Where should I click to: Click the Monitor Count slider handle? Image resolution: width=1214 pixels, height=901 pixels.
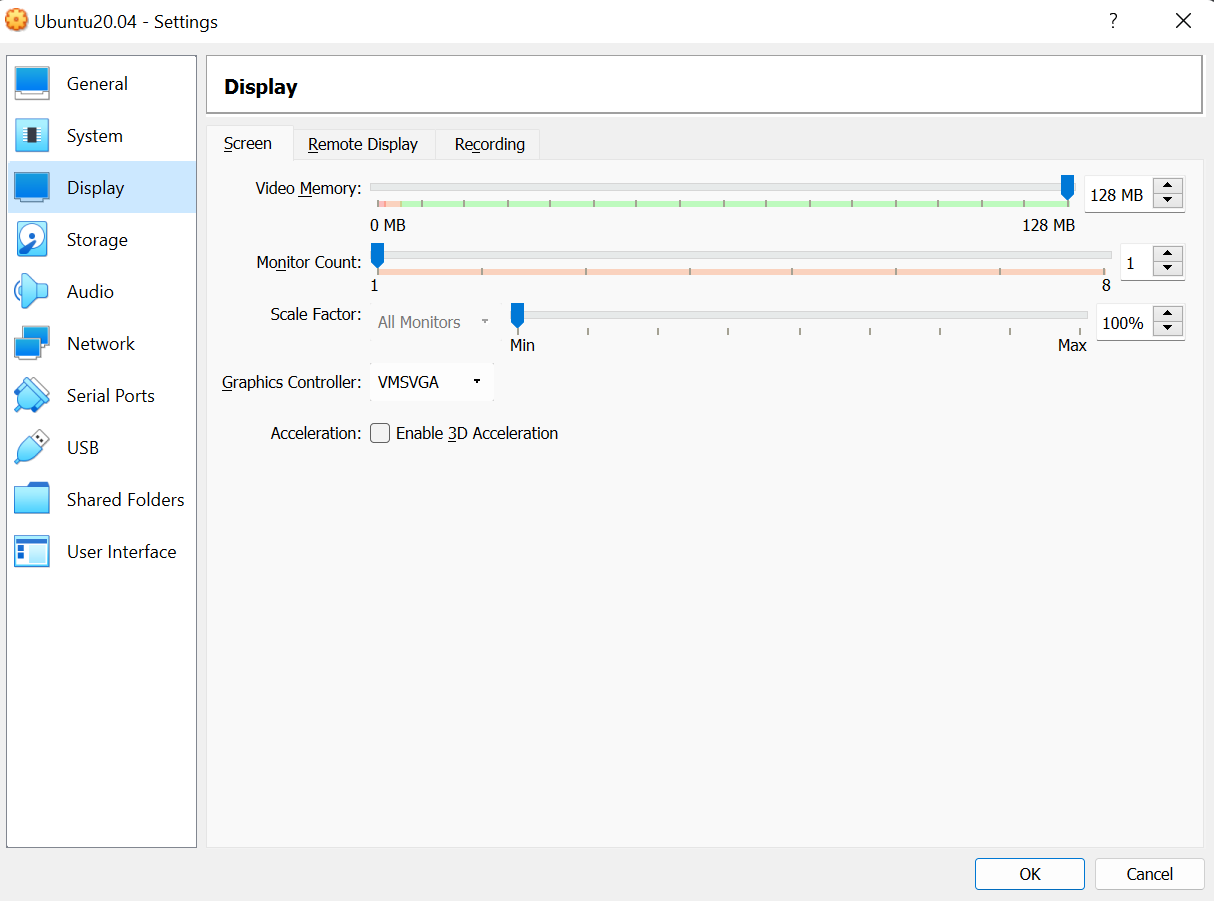tap(377, 255)
